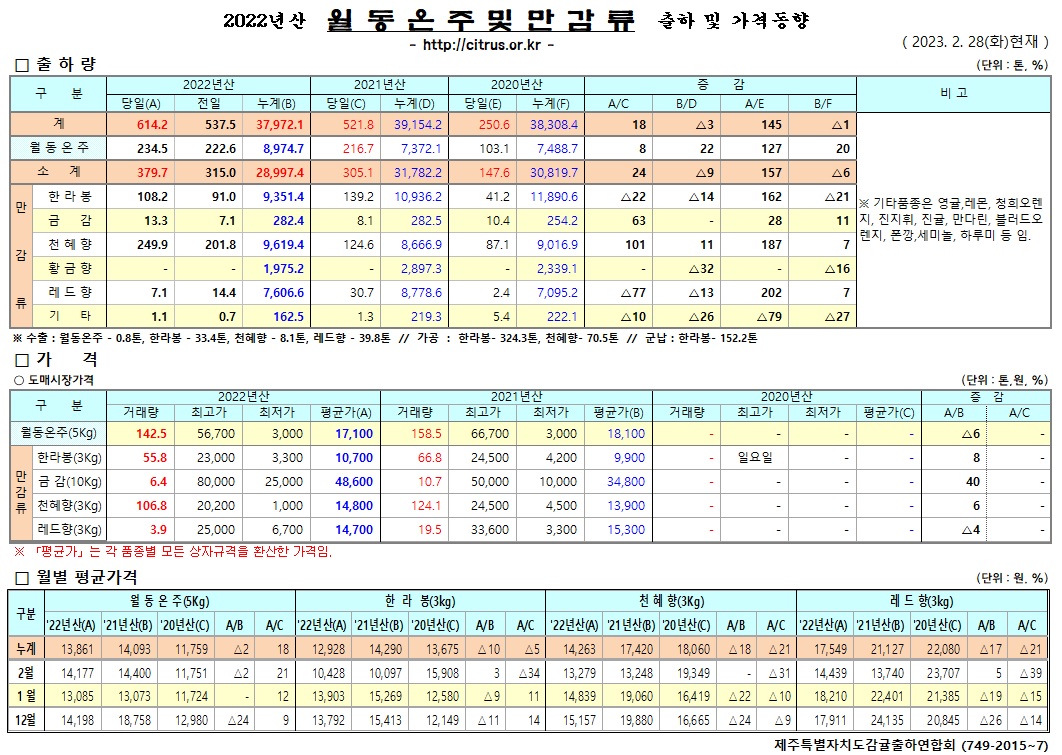Viewport: 1062px width, 755px height.
Task: Click the 월동온주(5Kg) row label in price table
Action: click(57, 433)
